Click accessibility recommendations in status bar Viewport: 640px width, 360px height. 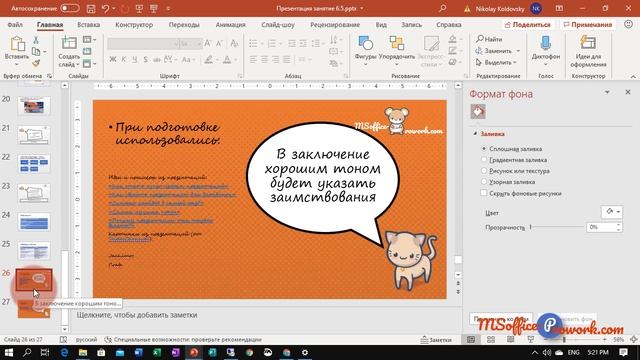(x=183, y=340)
